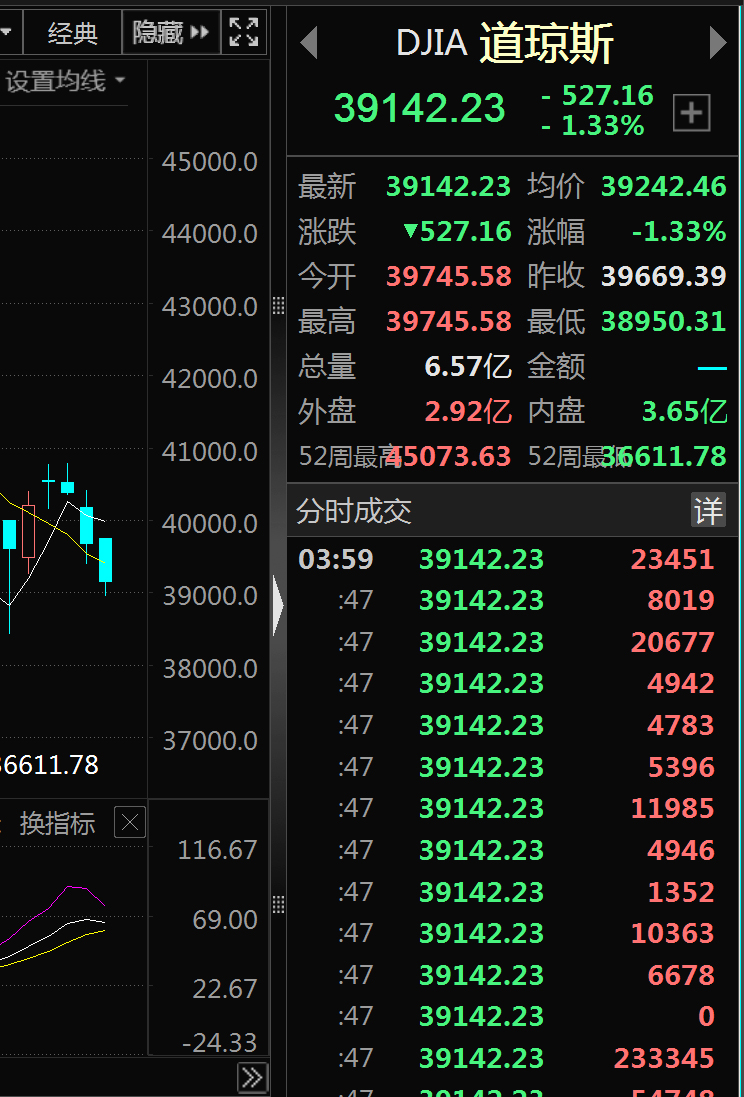Select the trade with volume 20677
The width and height of the screenshot is (744, 1097).
512,642
